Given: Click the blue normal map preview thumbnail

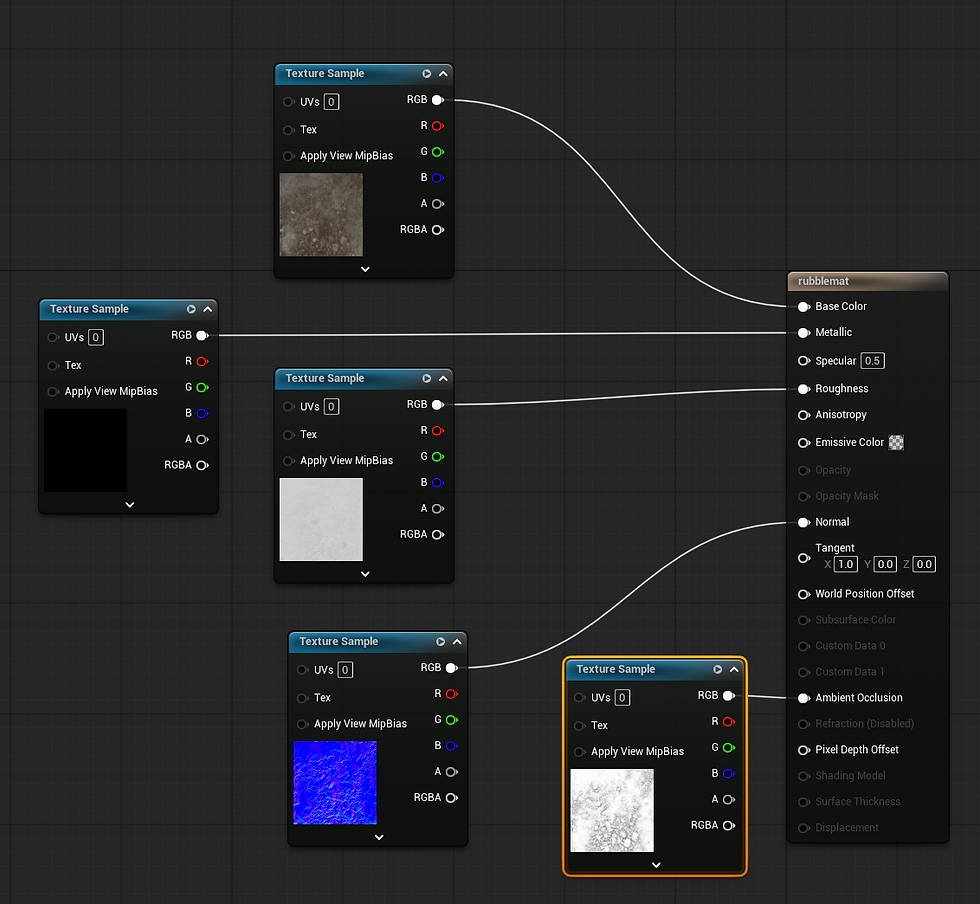Looking at the screenshot, I should pyautogui.click(x=335, y=783).
